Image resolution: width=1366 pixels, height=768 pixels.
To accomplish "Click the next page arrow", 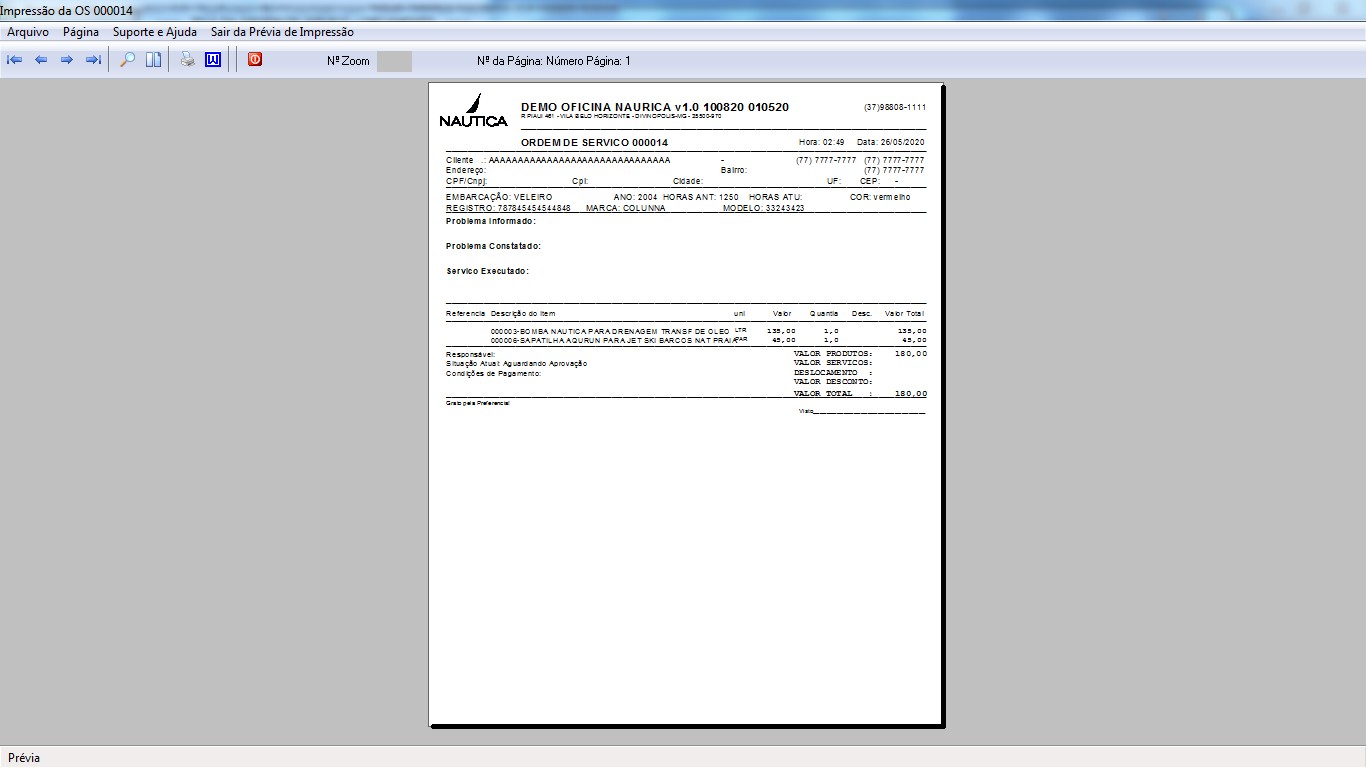I will point(67,60).
